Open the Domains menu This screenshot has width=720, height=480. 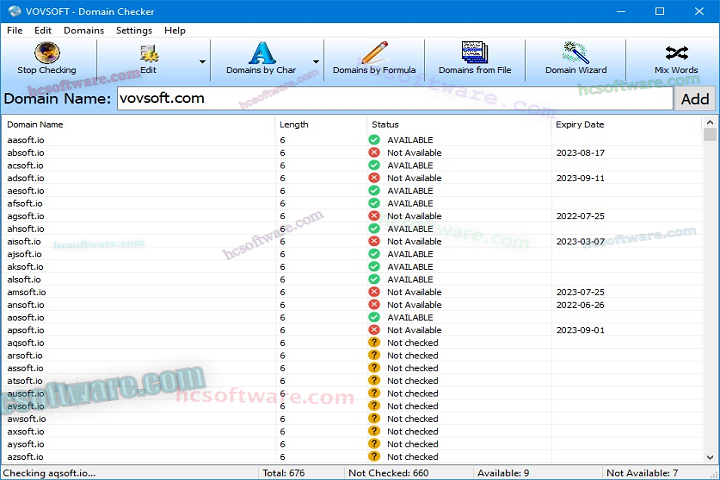[x=84, y=30]
